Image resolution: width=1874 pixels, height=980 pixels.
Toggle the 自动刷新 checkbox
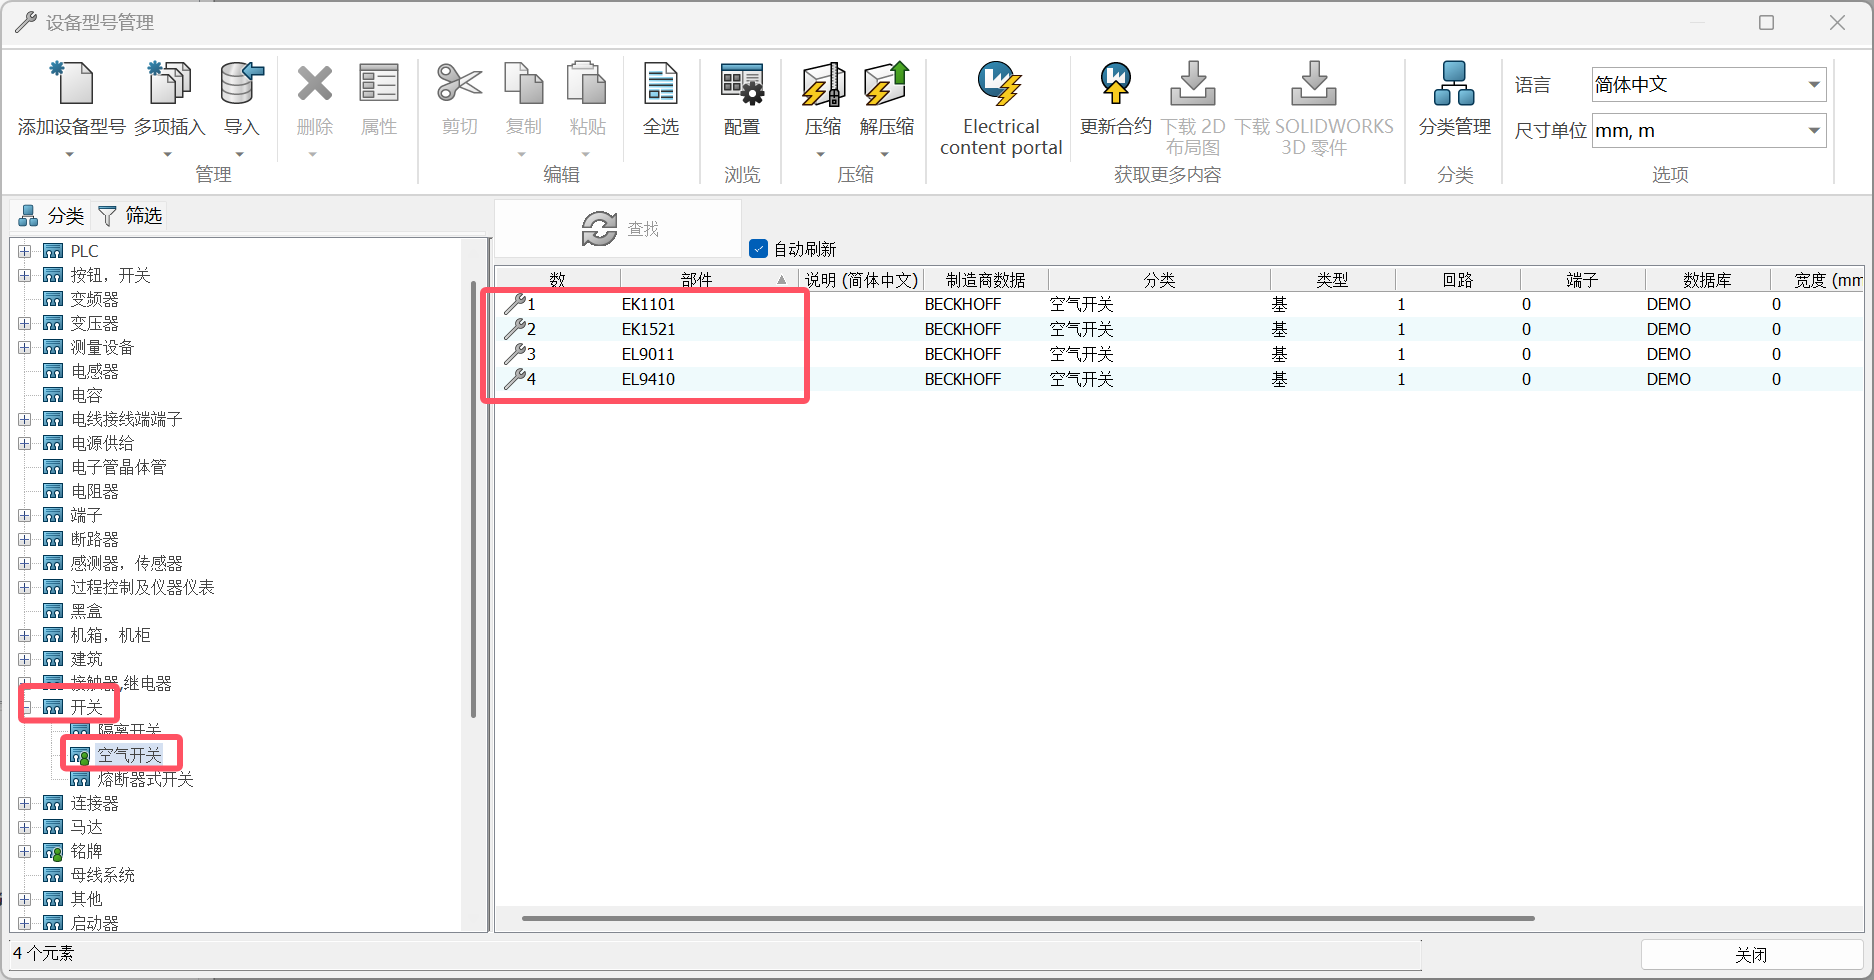pos(759,249)
